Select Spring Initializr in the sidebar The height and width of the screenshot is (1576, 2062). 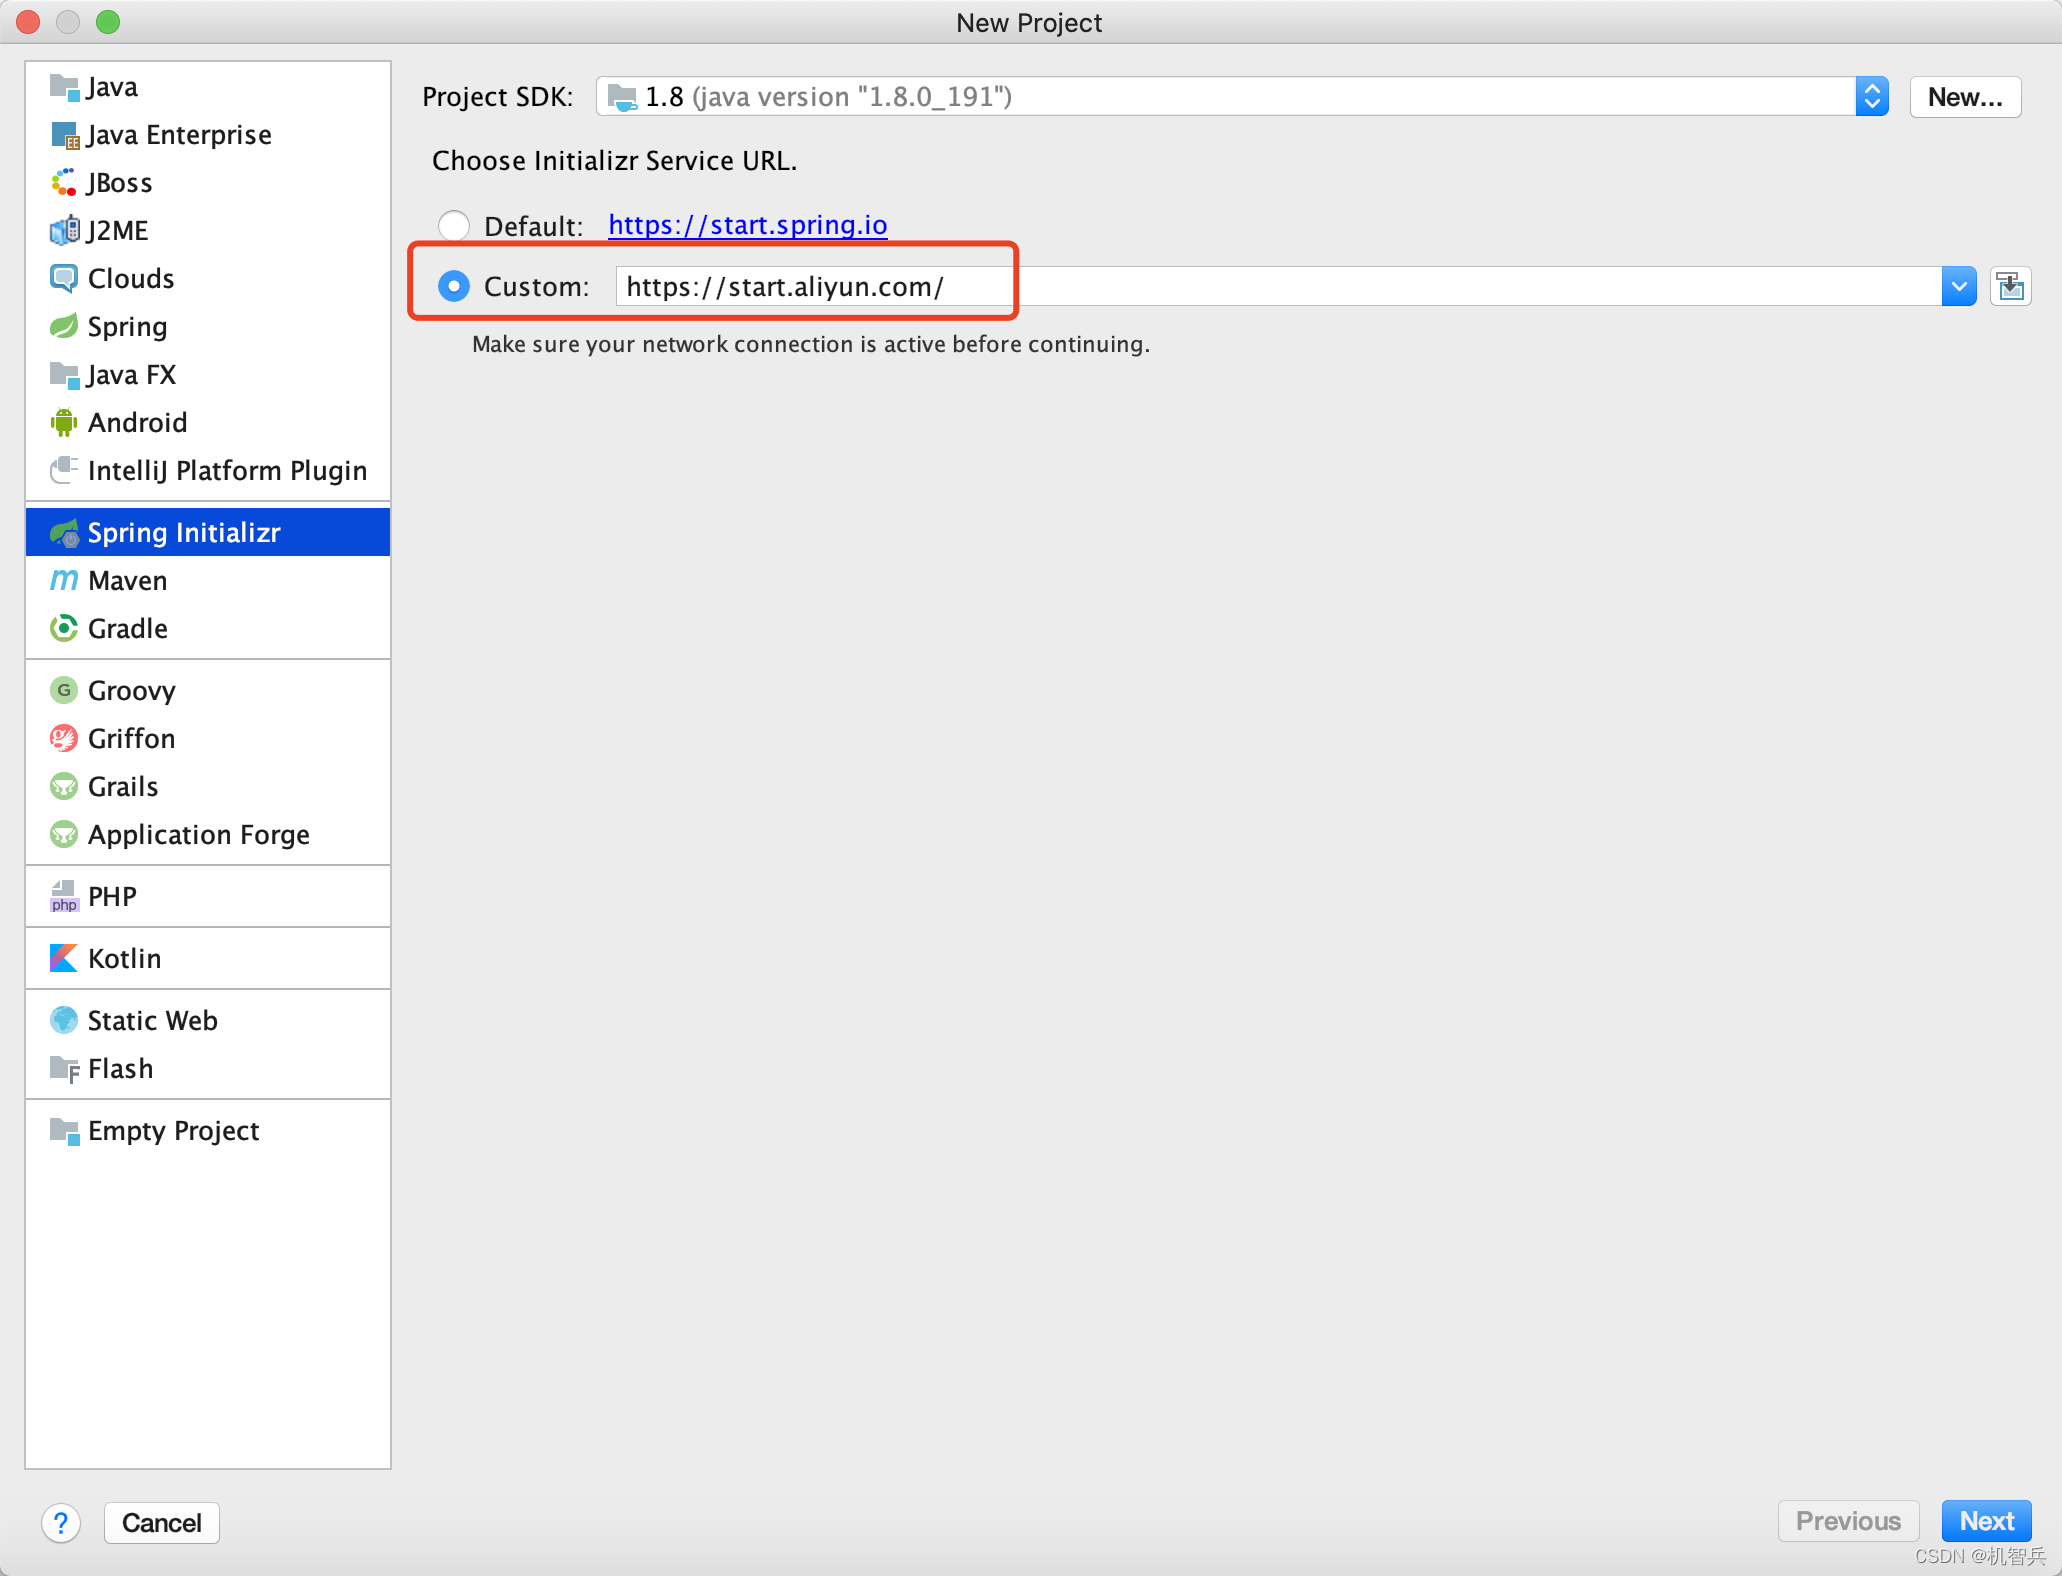184,533
